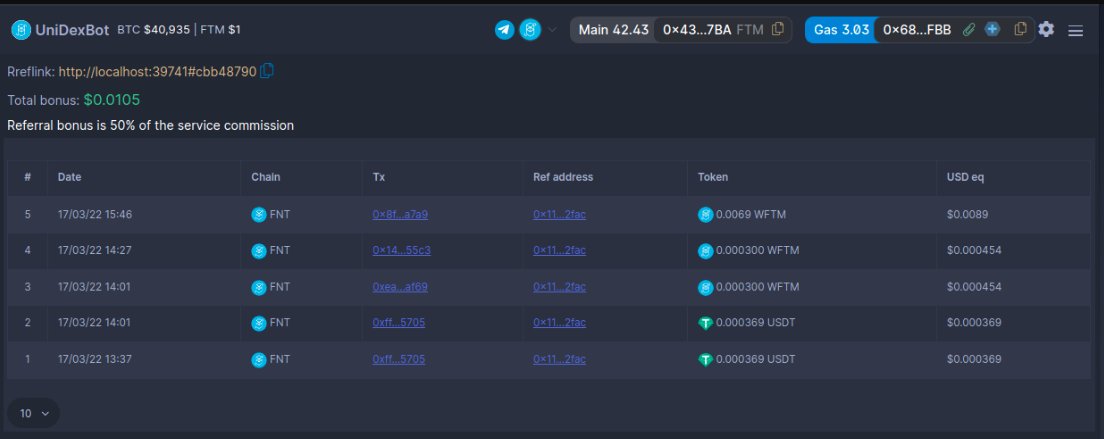1104x439 pixels.
Task: Click the Main address 0x43...7BA text
Action: 697,30
